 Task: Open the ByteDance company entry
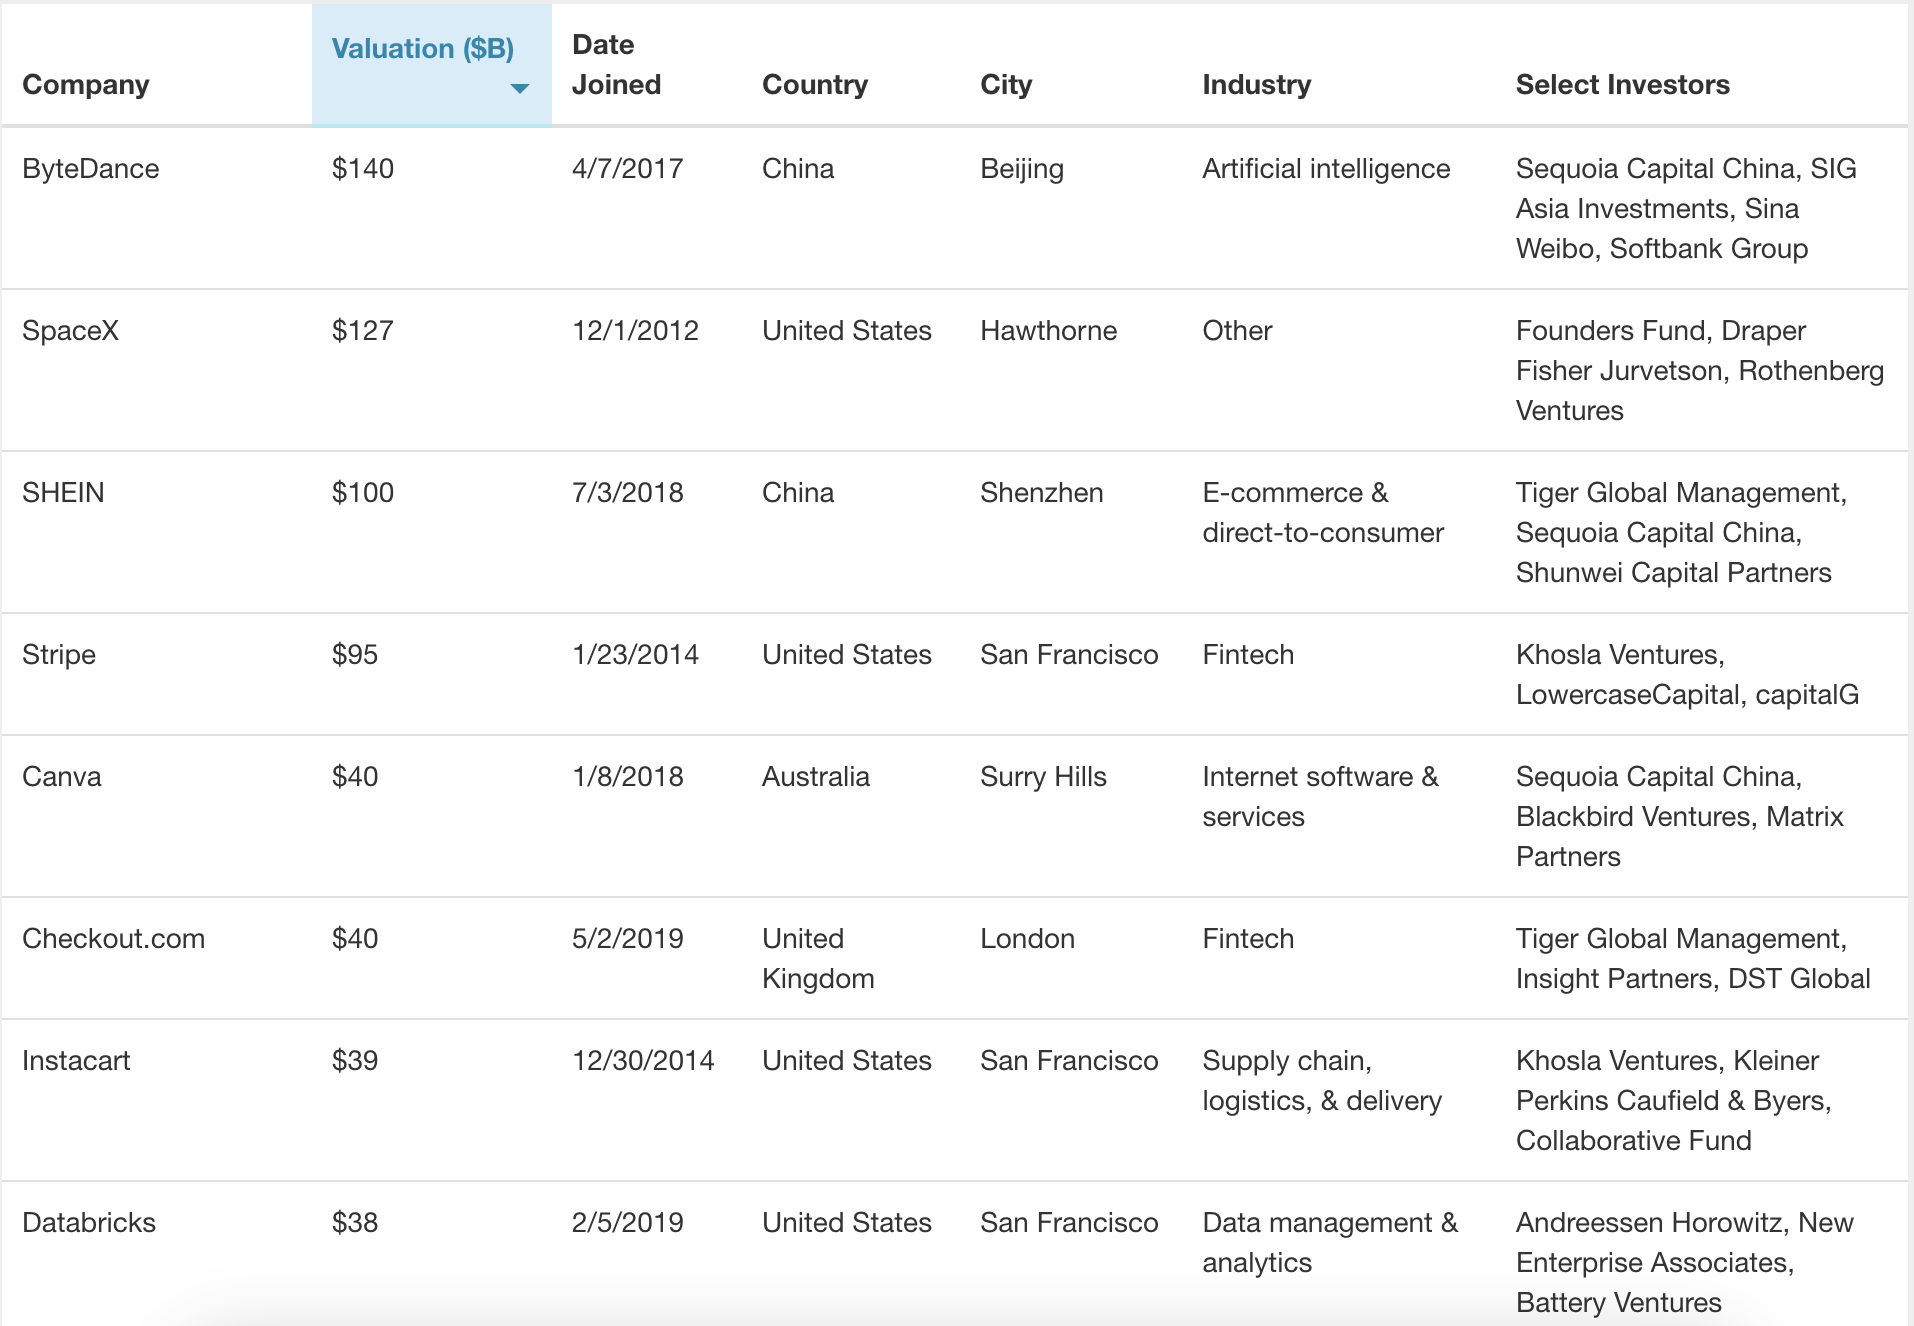pos(91,169)
